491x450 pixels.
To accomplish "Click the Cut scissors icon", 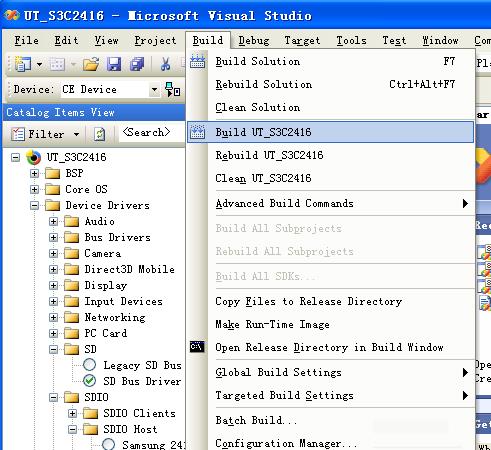I will (x=165, y=64).
